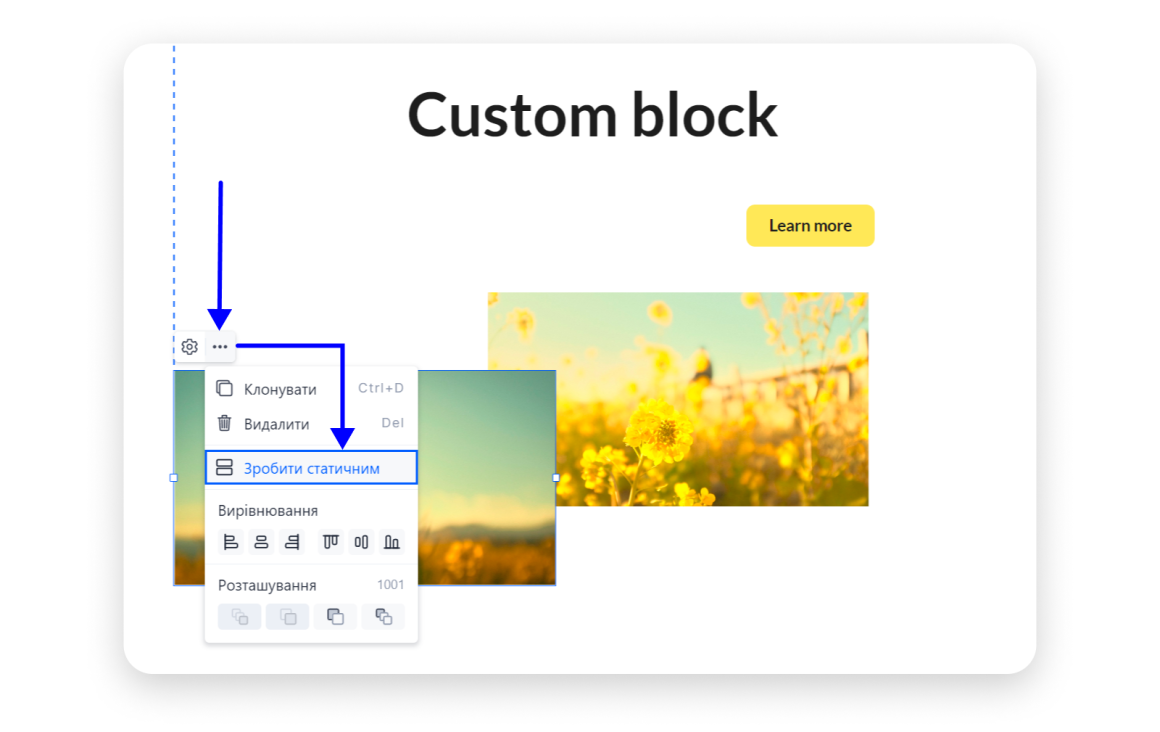Align element to left edge

pyautogui.click(x=231, y=542)
